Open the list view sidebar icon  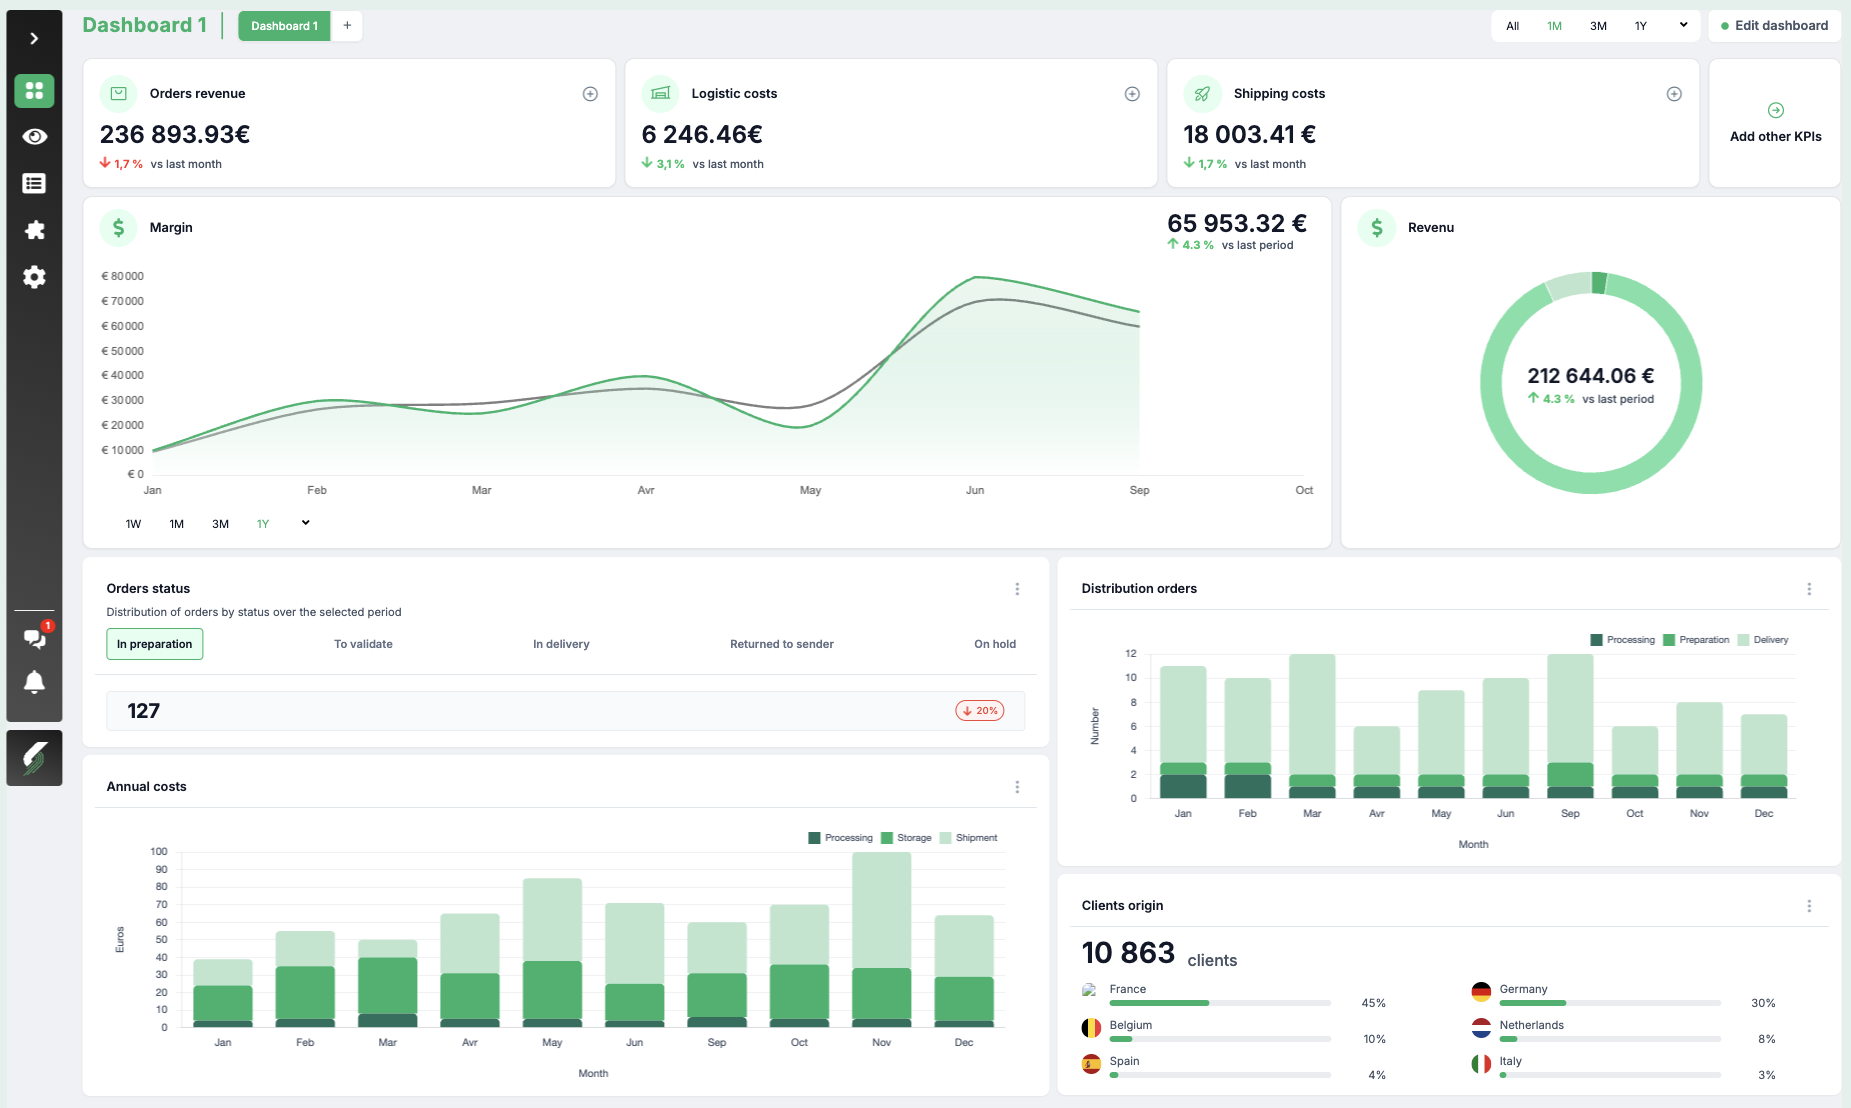34,184
